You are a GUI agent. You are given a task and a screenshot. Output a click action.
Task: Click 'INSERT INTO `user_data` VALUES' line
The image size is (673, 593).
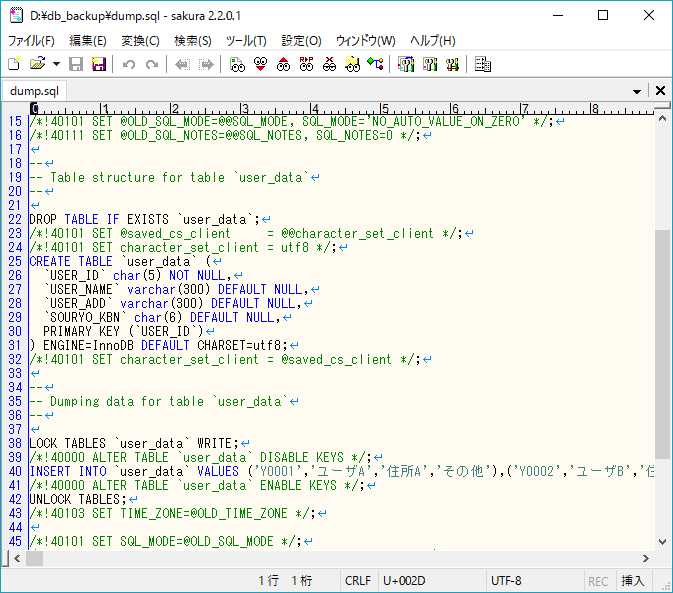point(342,471)
